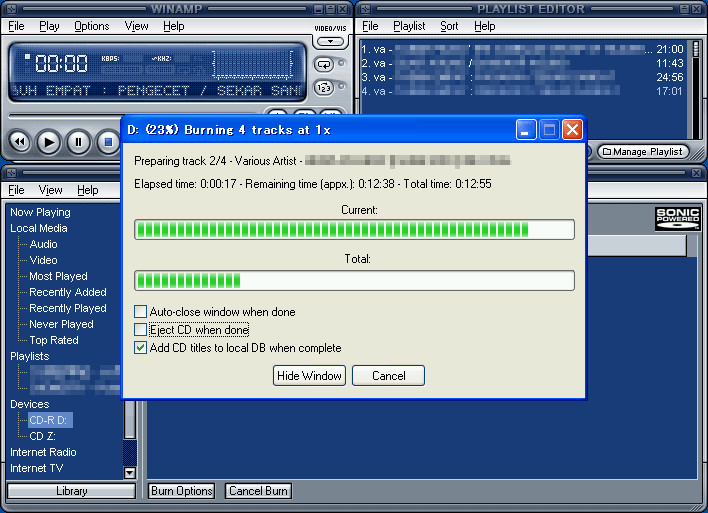Toggle shuffle mode button in Winamp
This screenshot has width=708, height=513.
(324, 87)
